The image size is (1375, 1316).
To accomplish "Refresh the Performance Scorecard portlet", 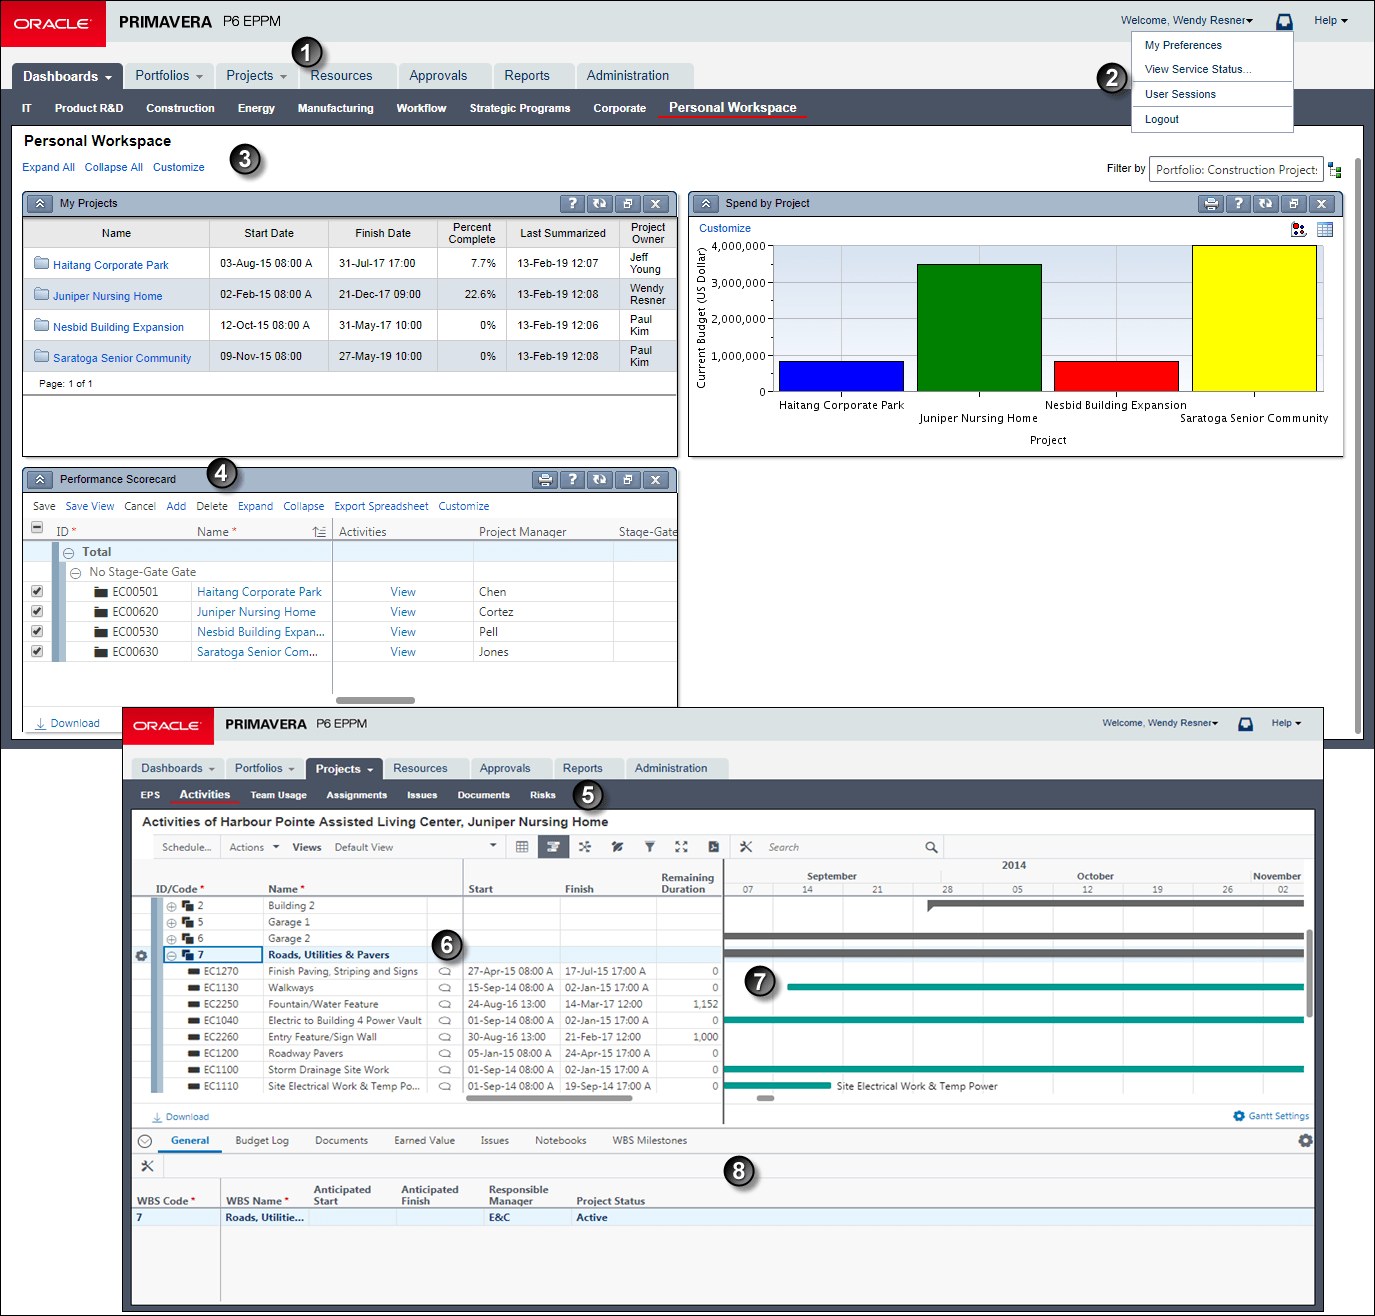I will pyautogui.click(x=599, y=479).
